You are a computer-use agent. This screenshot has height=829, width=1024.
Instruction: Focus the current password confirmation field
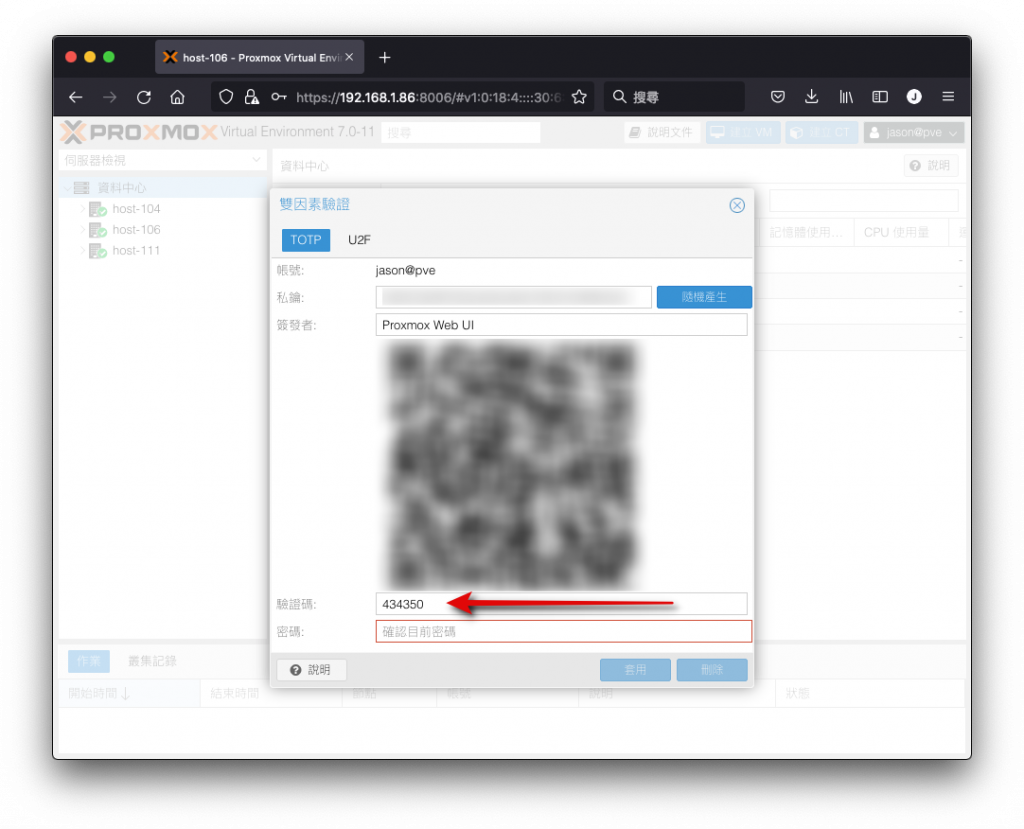coord(564,632)
